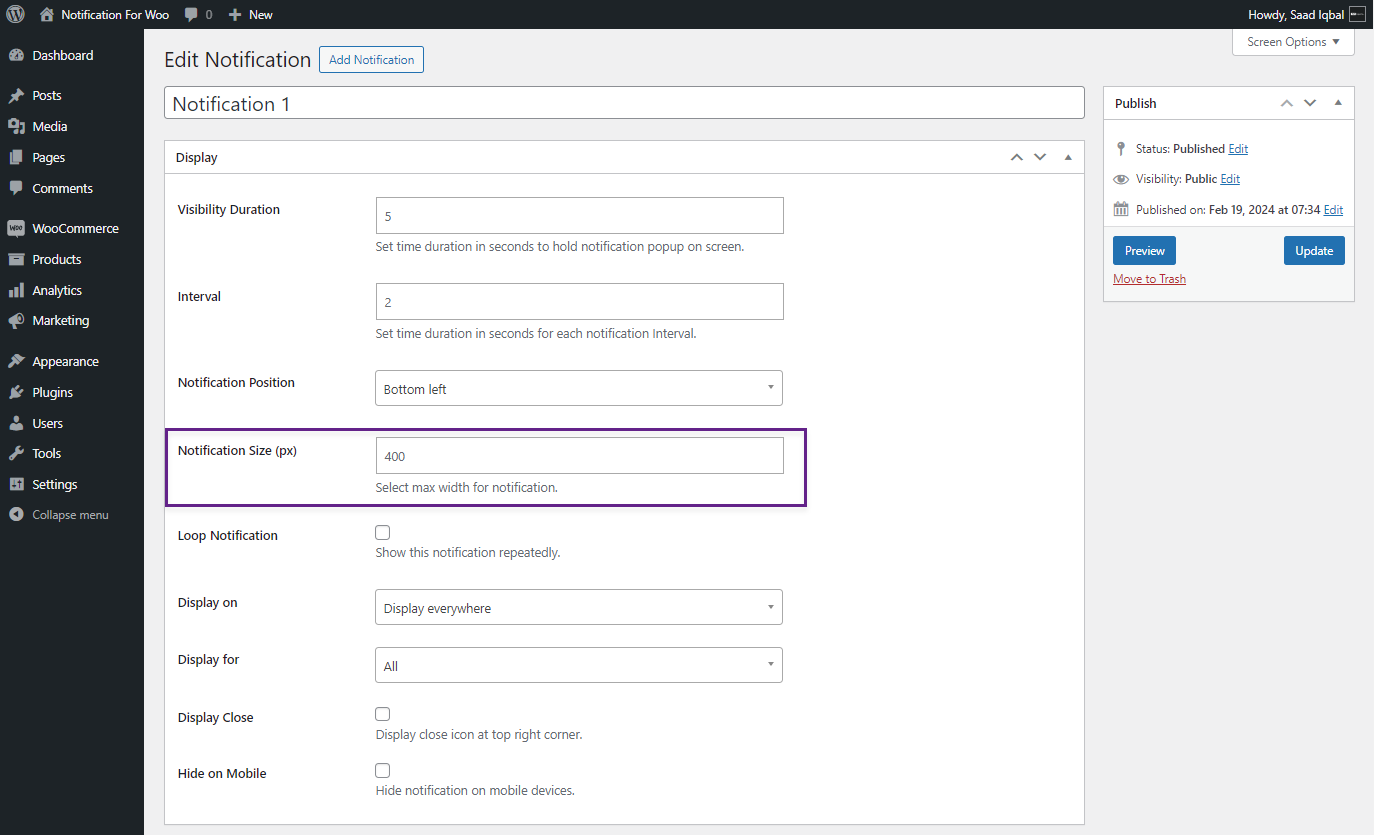The image size is (1374, 835).
Task: Click the Settings sliders icon
Action: (16, 485)
